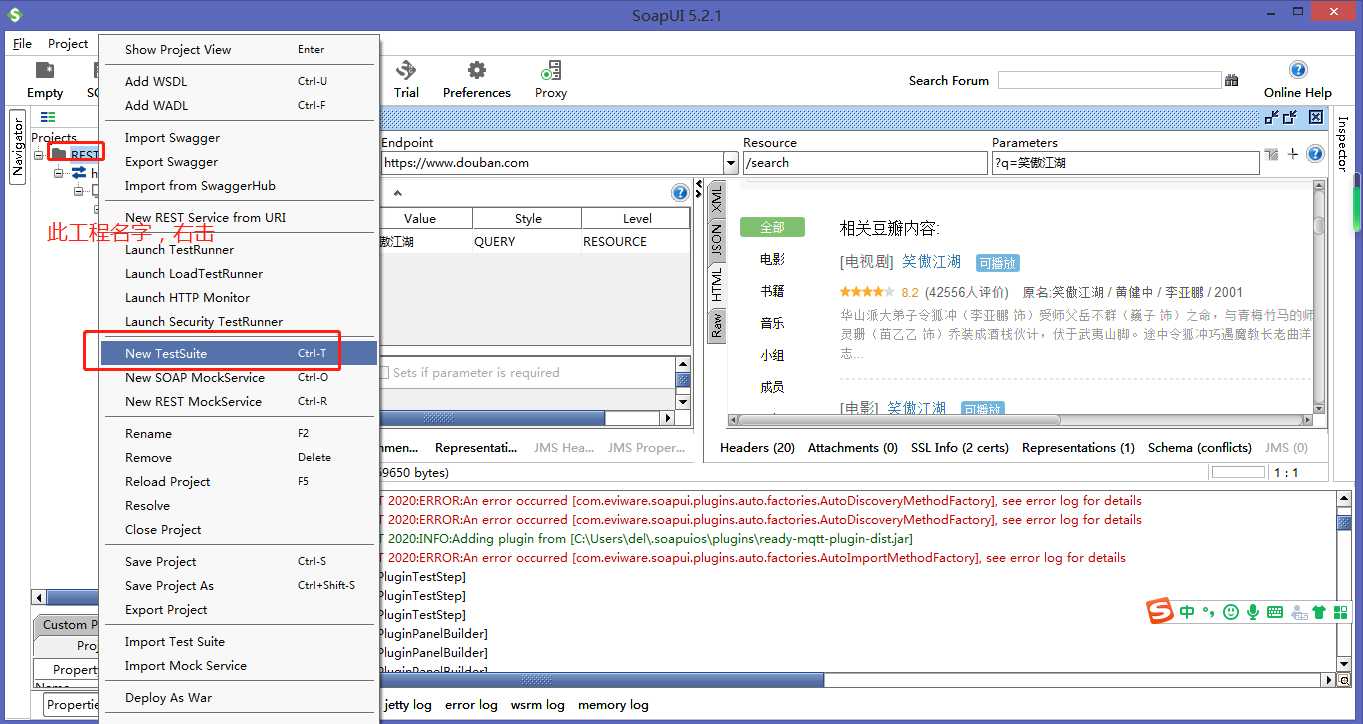
Task: Click the Empty project toolbar icon
Action: pyautogui.click(x=44, y=71)
